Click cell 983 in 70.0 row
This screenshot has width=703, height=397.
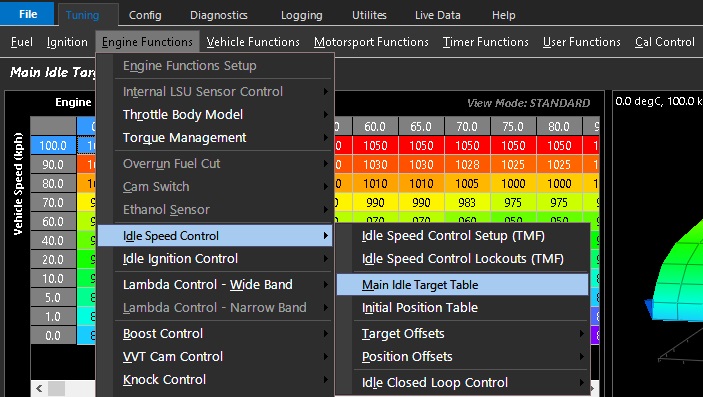click(x=467, y=202)
